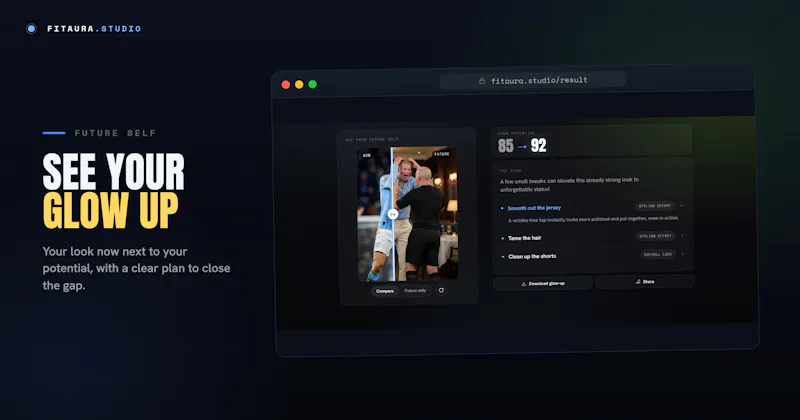Image resolution: width=800 pixels, height=420 pixels.
Task: Click the regenerate refresh icon
Action: coord(441,290)
